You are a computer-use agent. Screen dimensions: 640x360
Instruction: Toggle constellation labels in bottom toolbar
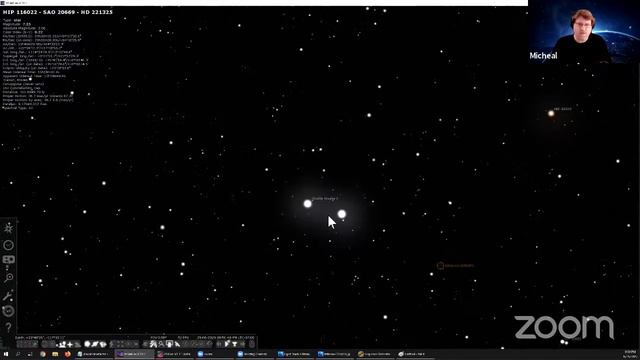pyautogui.click(x=26, y=344)
